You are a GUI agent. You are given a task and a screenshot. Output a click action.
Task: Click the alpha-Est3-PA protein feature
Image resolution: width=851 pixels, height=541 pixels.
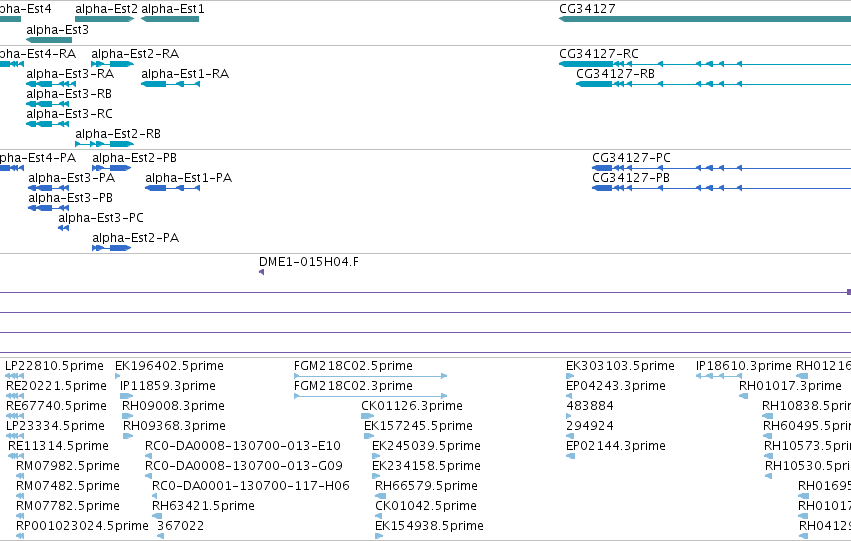pos(48,188)
